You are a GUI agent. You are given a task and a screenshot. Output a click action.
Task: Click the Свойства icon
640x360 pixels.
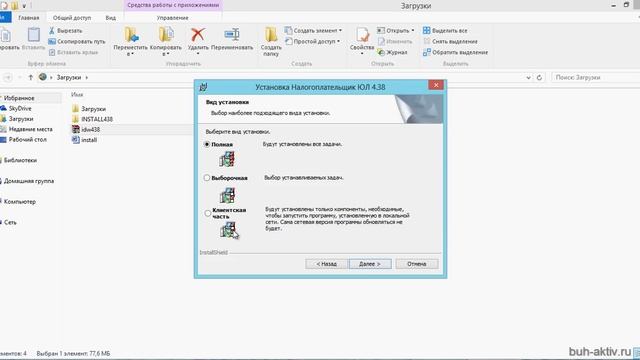(x=362, y=35)
